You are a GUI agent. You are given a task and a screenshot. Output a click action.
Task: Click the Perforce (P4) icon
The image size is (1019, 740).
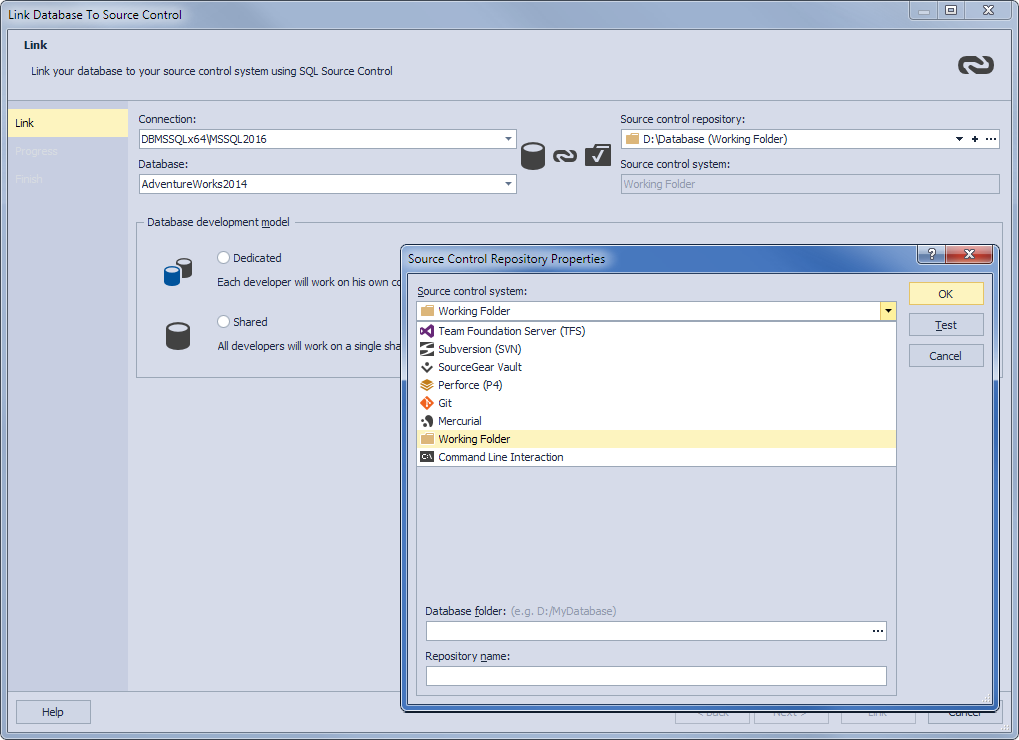tap(426, 385)
